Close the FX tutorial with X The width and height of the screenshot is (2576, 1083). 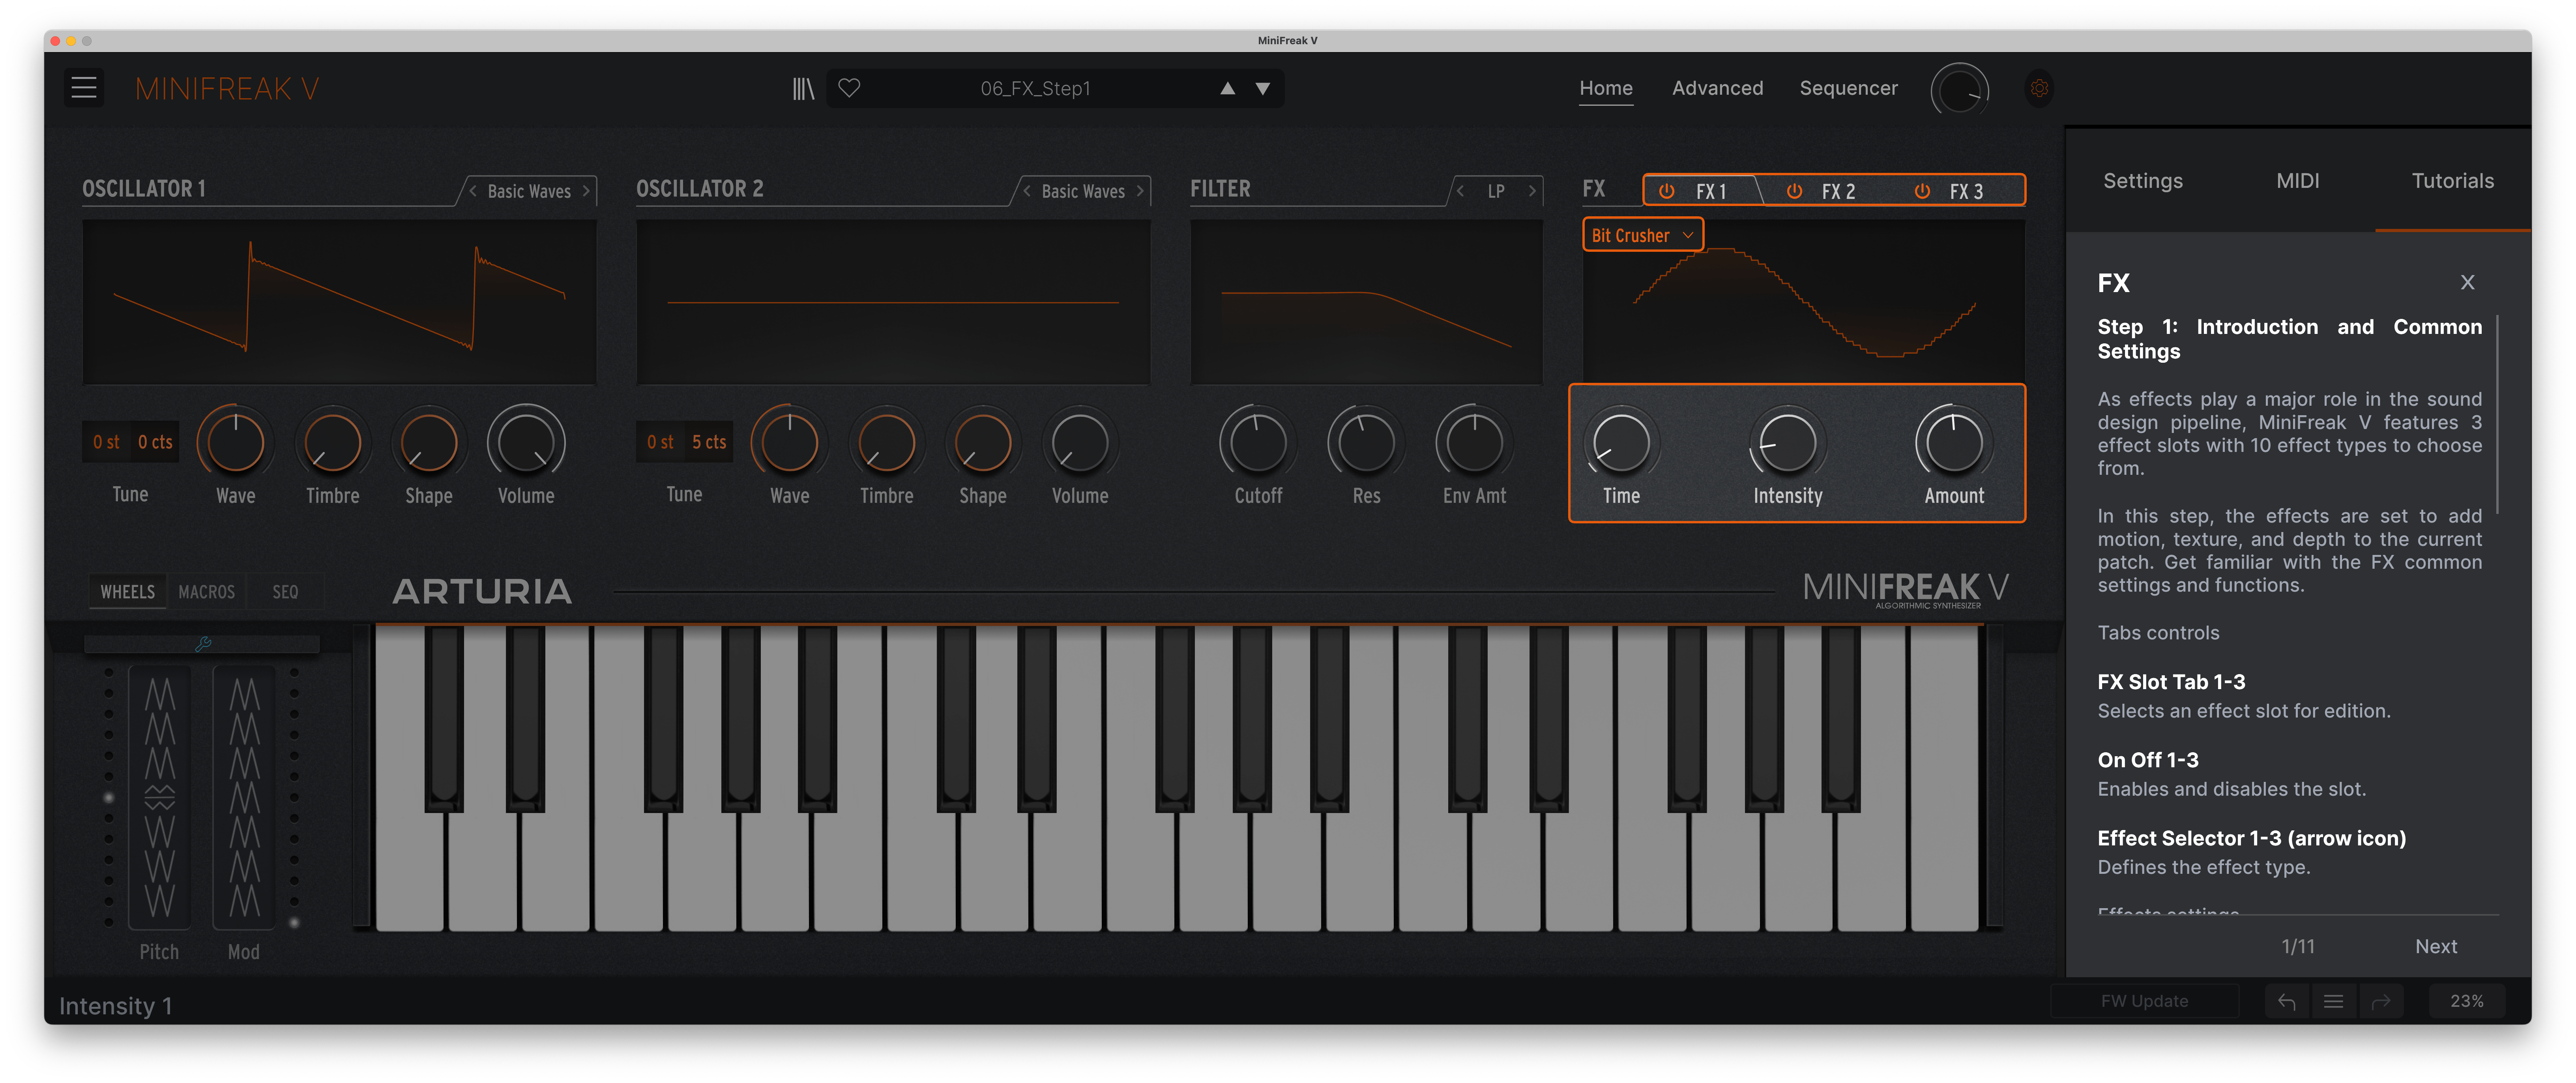coord(2467,282)
